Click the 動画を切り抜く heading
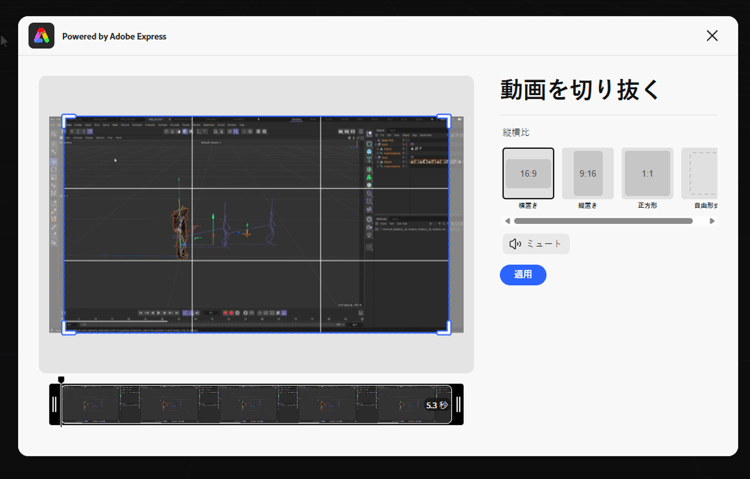 [x=580, y=90]
